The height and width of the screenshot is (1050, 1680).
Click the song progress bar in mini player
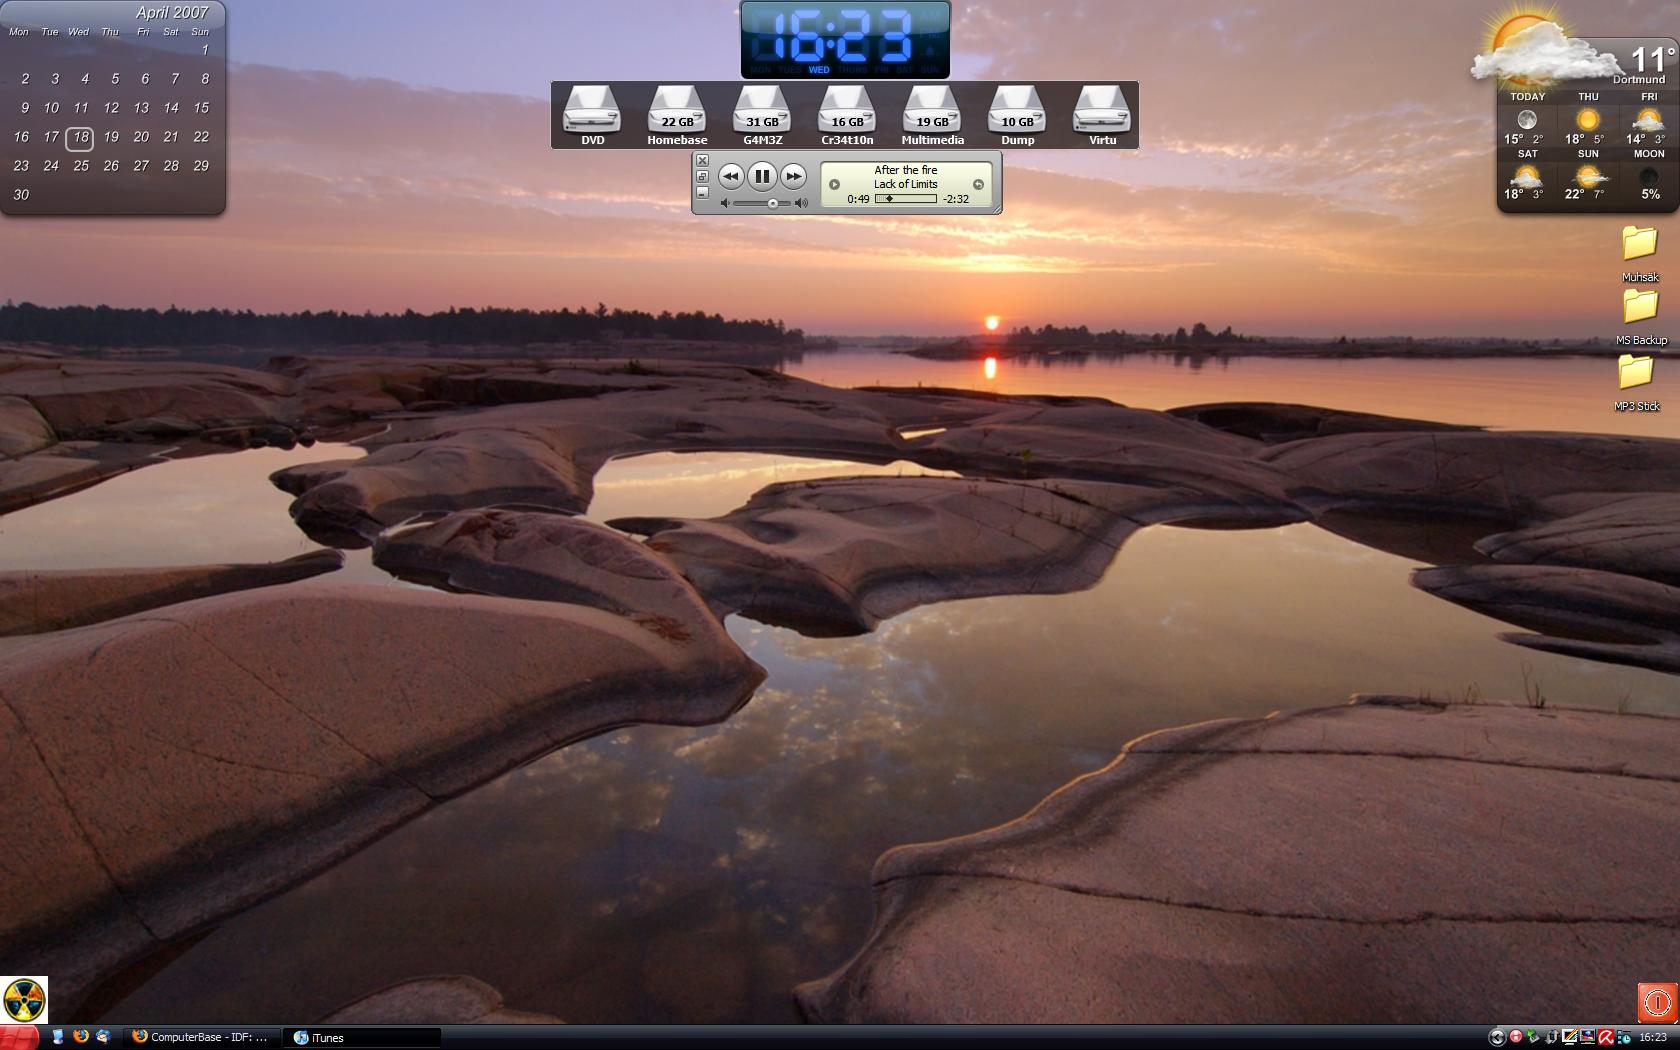[906, 199]
